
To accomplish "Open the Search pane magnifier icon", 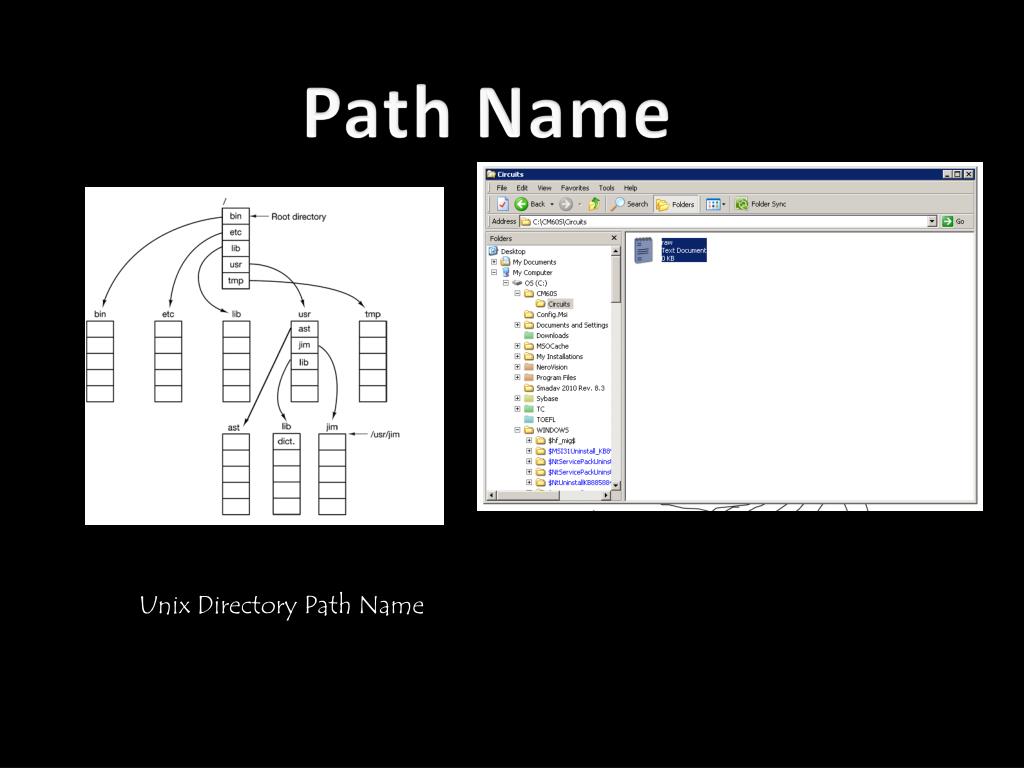I will 617,204.
